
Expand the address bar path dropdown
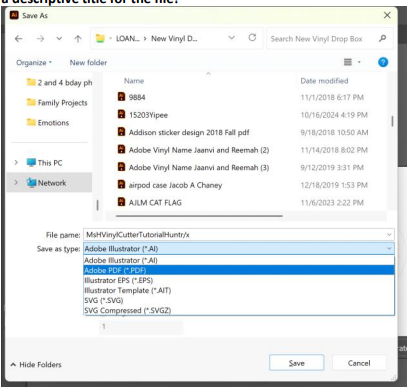click(231, 38)
